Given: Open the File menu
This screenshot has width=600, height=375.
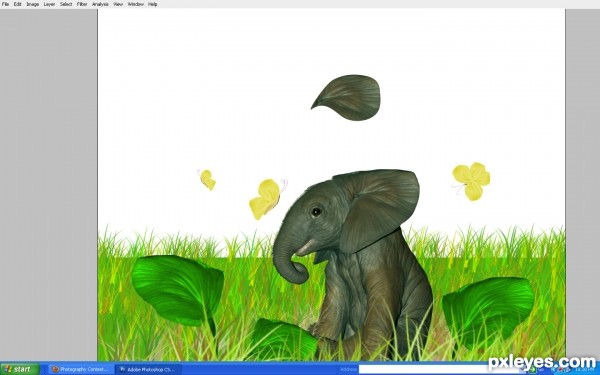Looking at the screenshot, I should click(x=5, y=4).
